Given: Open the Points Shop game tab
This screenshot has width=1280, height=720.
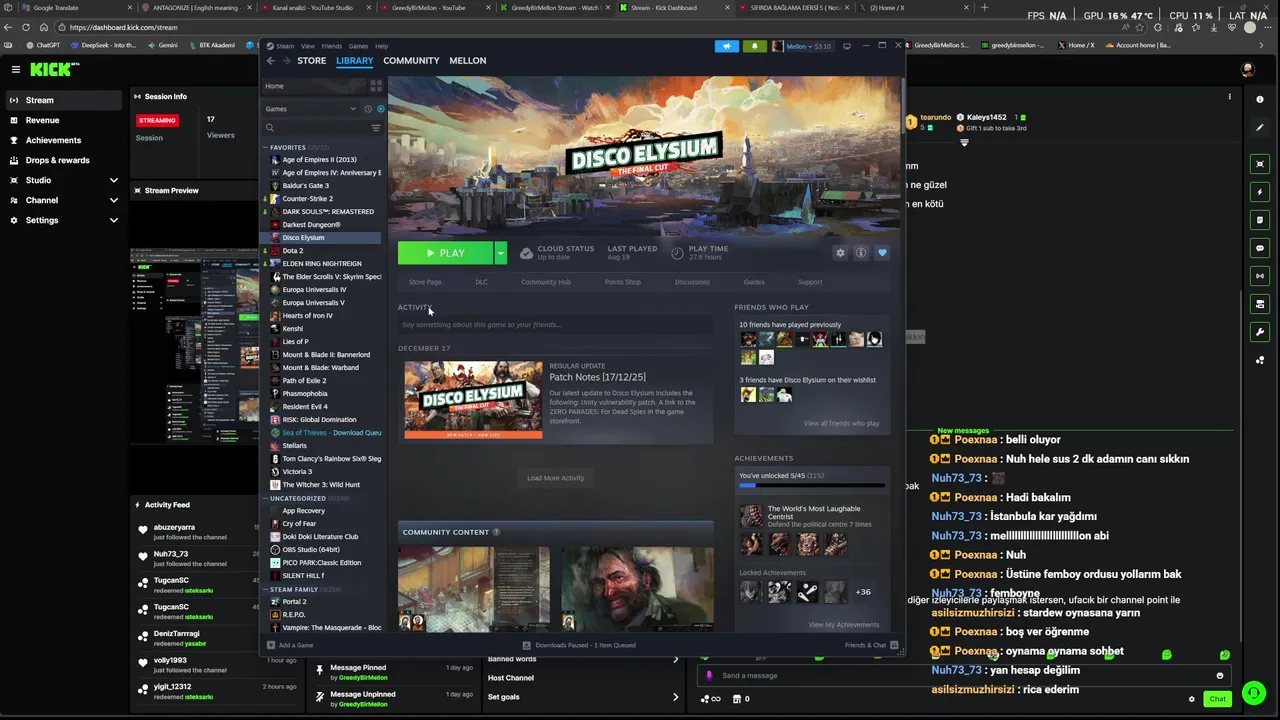Looking at the screenshot, I should click(623, 282).
